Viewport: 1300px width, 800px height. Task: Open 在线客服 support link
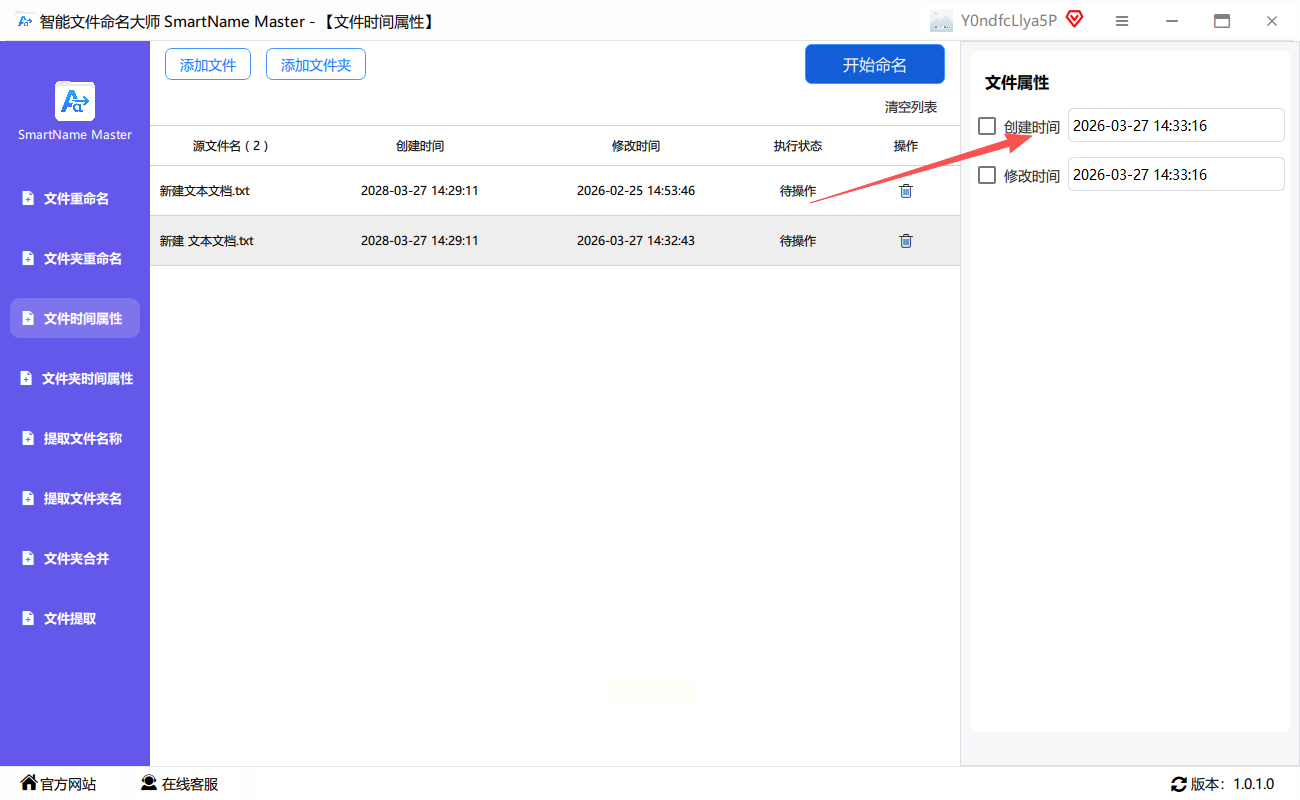190,784
